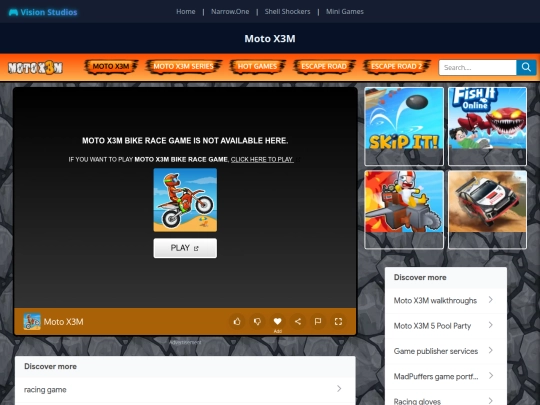Select the ESCAPE ROAD 2 tab
The image size is (540, 405).
(x=397, y=66)
